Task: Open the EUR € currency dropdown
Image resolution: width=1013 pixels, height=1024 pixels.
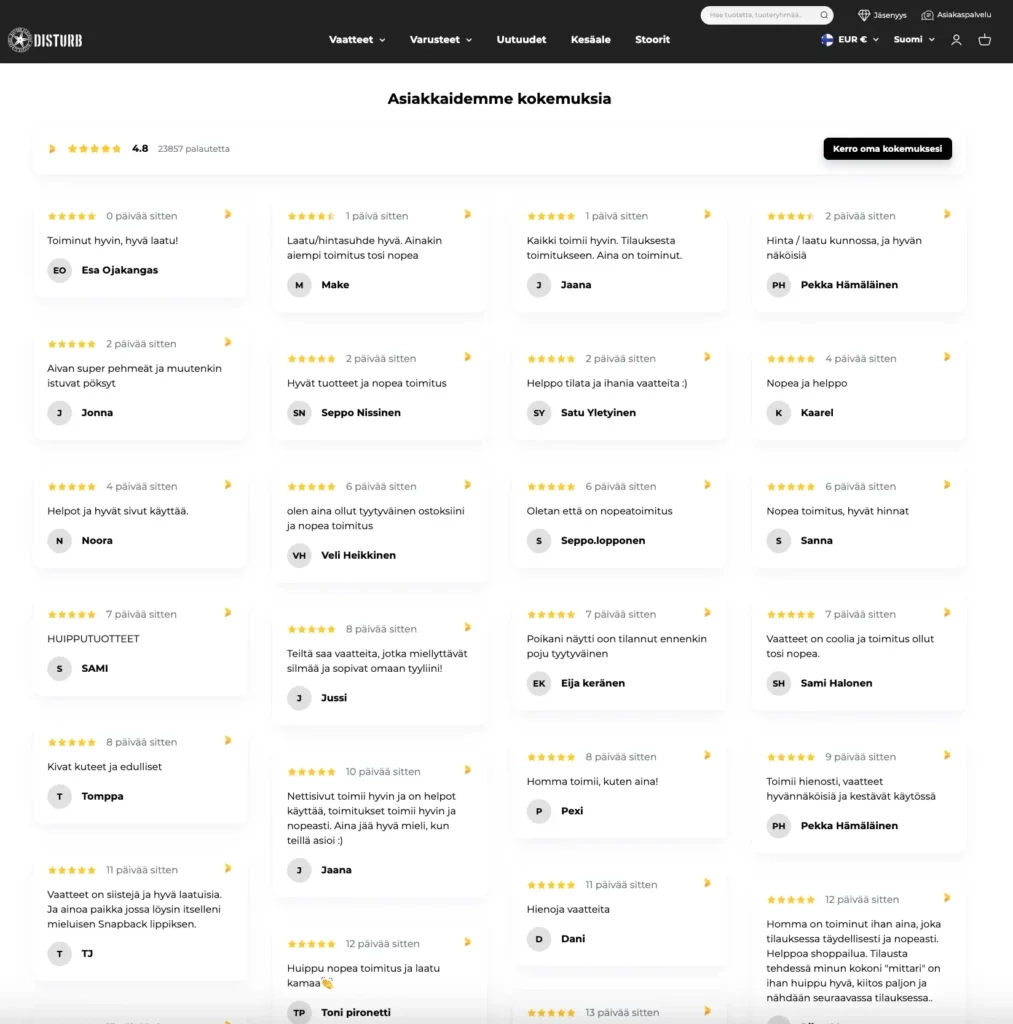Action: pos(850,40)
